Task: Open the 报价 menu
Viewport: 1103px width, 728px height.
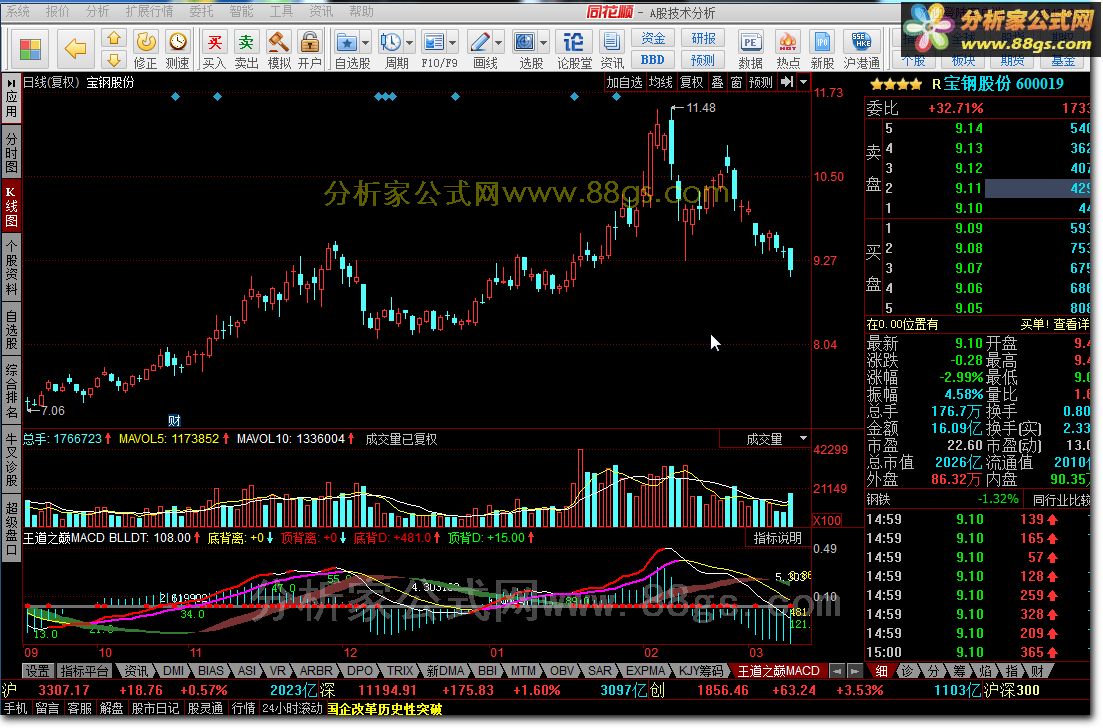Action: 58,11
